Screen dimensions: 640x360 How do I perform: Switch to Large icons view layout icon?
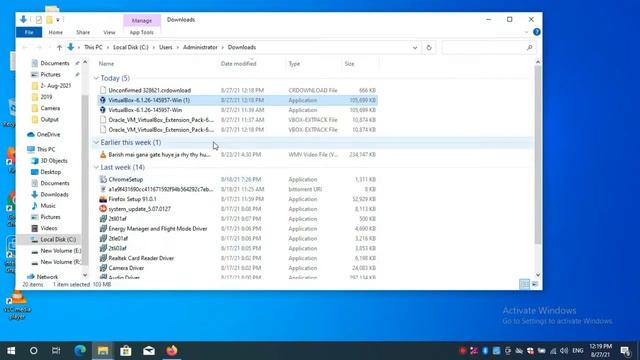535,284
